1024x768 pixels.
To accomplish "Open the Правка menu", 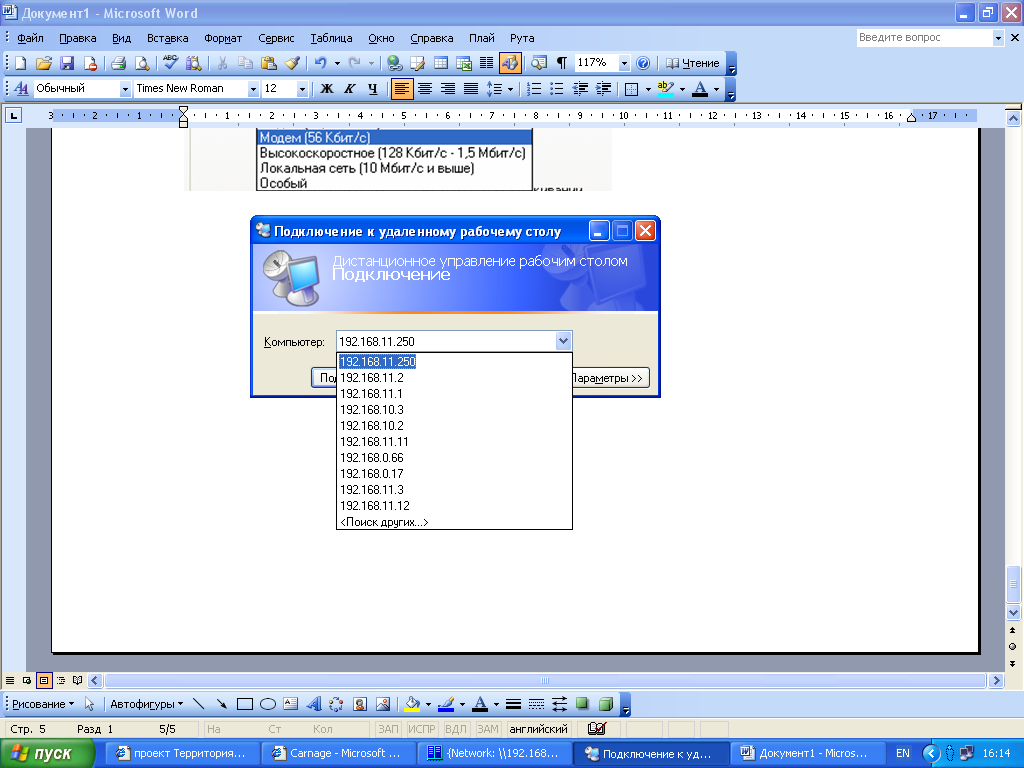I will [x=78, y=38].
